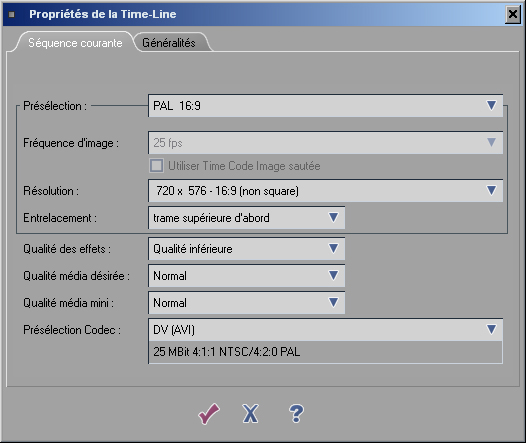
Task: Open help with the question mark icon
Action: click(x=296, y=413)
